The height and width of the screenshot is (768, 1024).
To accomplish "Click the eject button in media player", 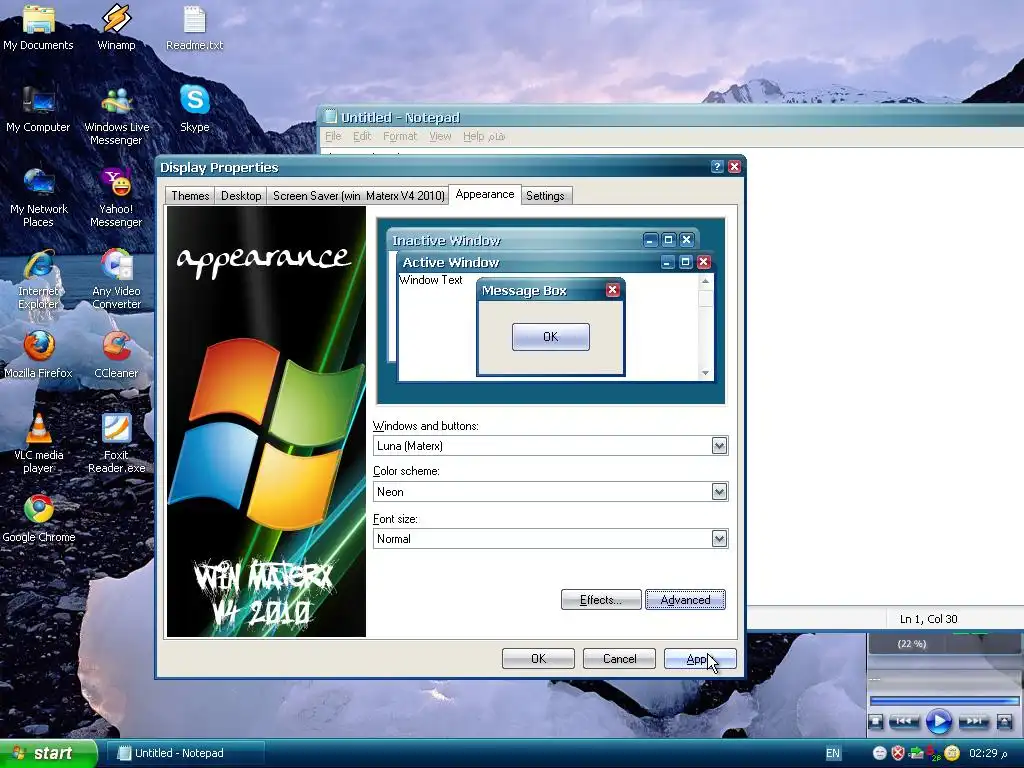I will (x=1004, y=722).
